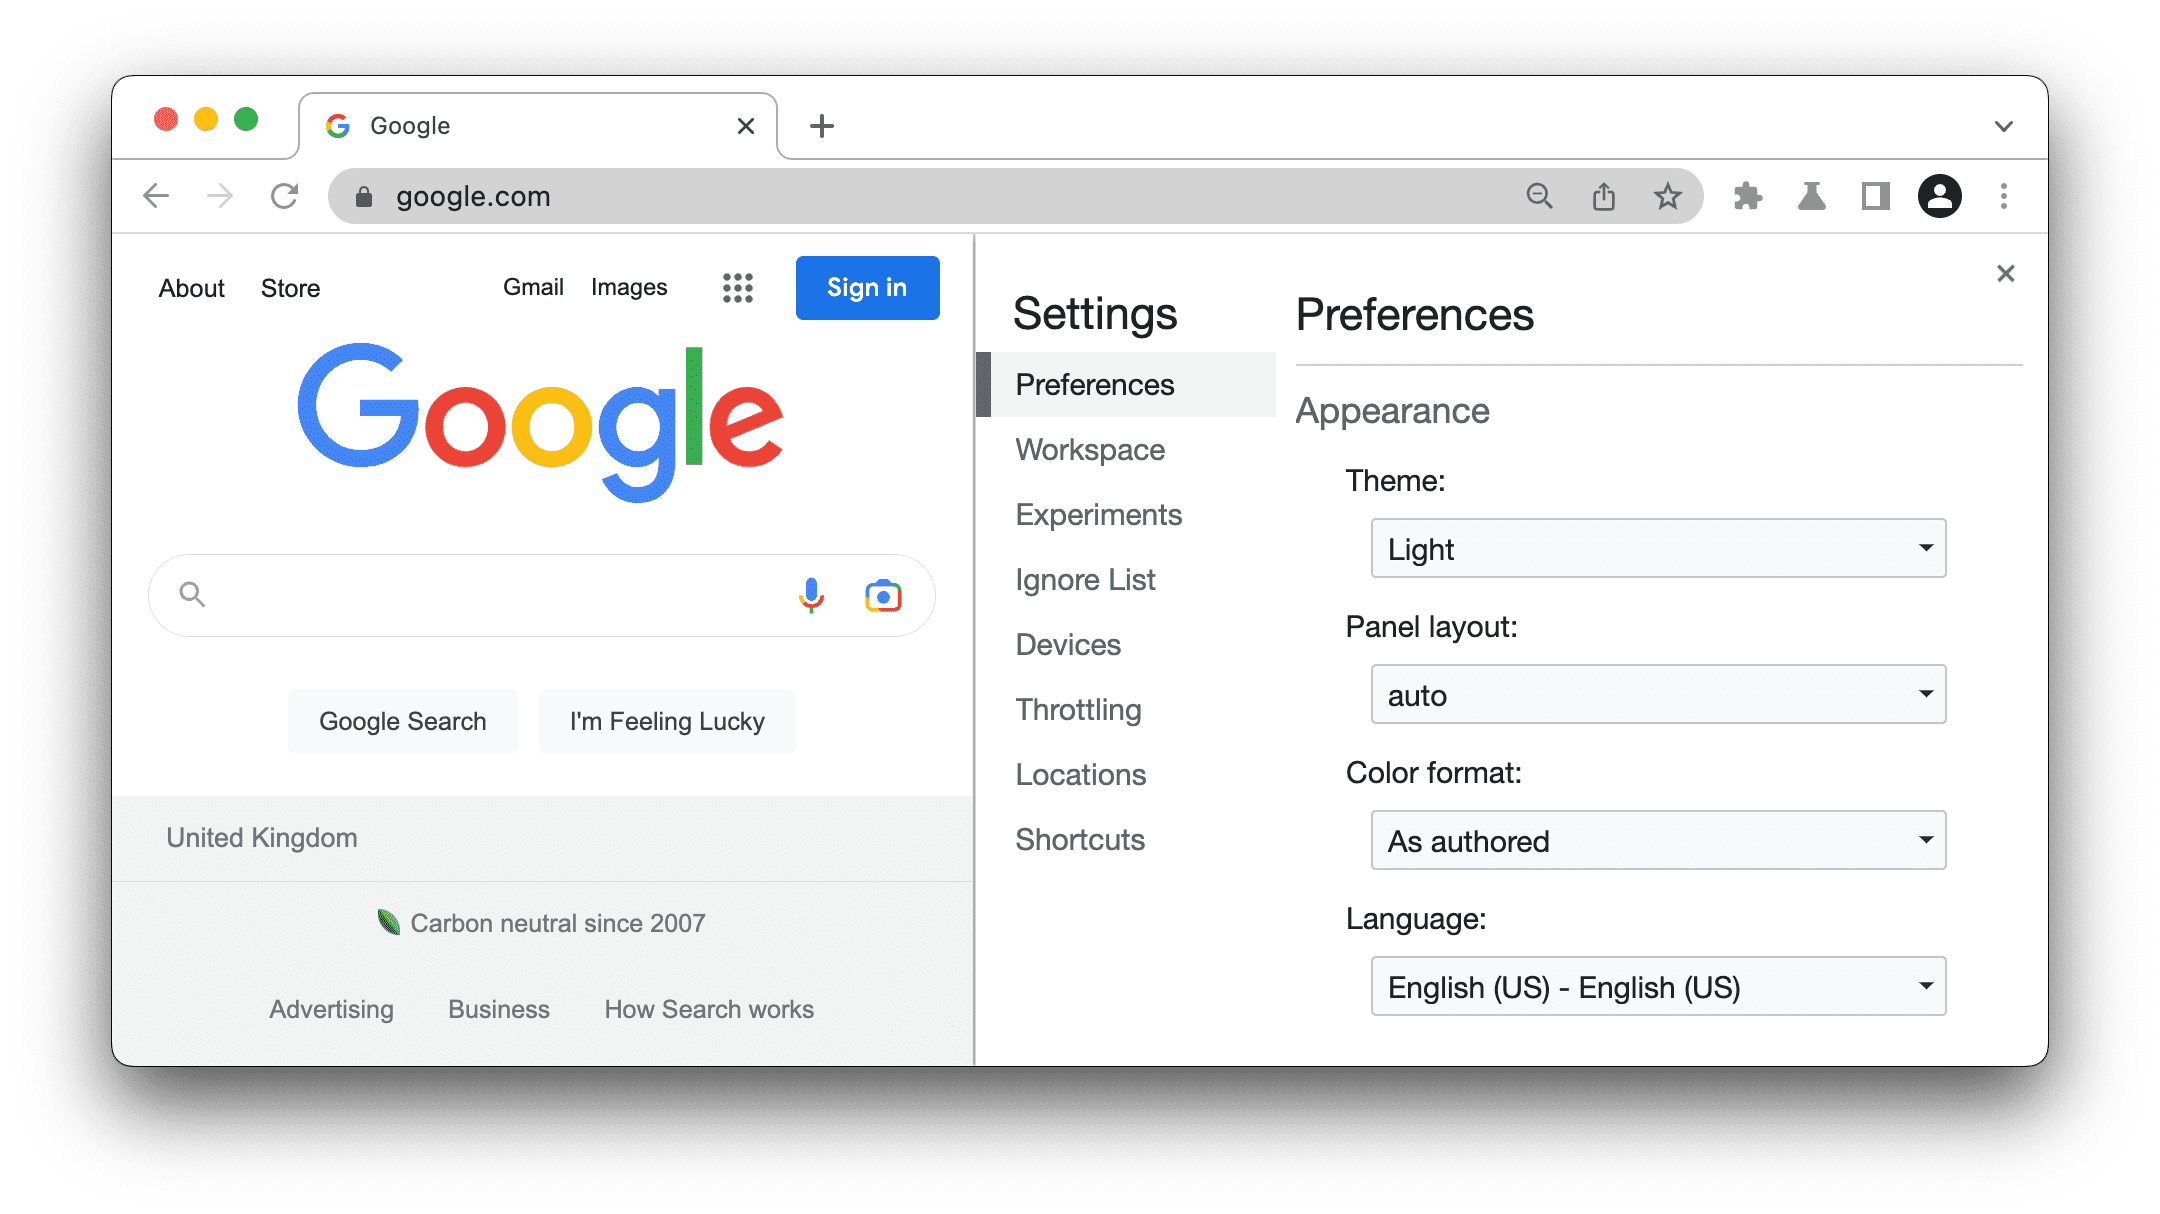Click the I'm Feeling Lucky button

(666, 721)
